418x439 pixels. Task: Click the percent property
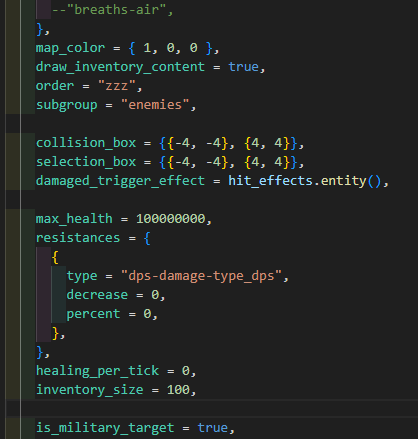(93, 314)
